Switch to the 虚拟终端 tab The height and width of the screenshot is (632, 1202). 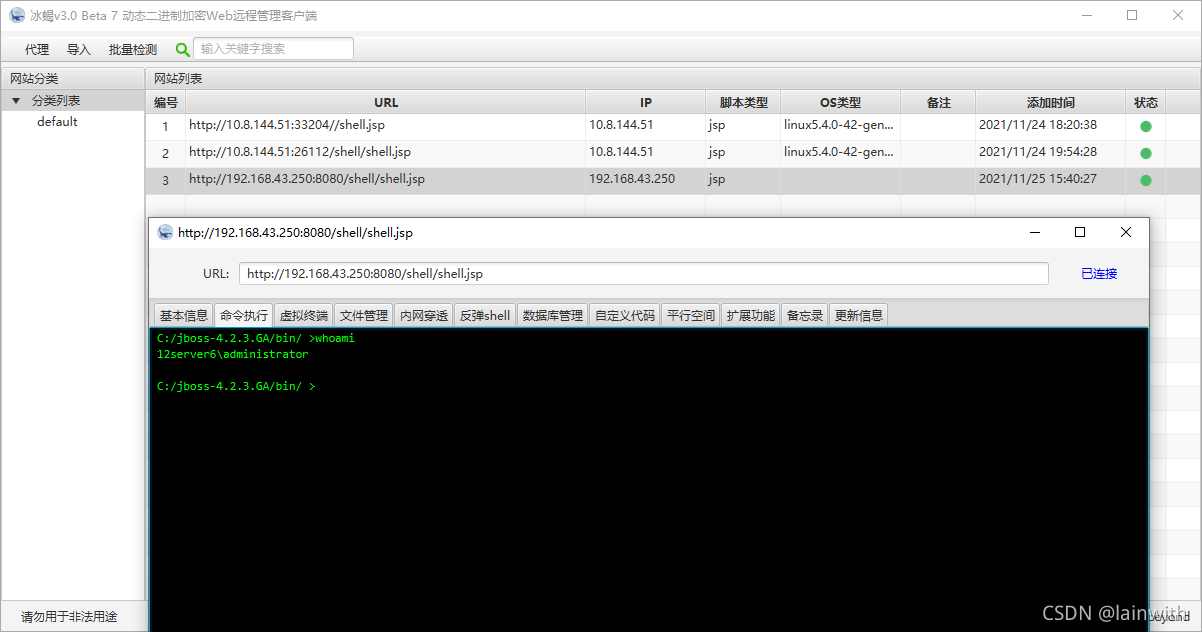click(303, 315)
